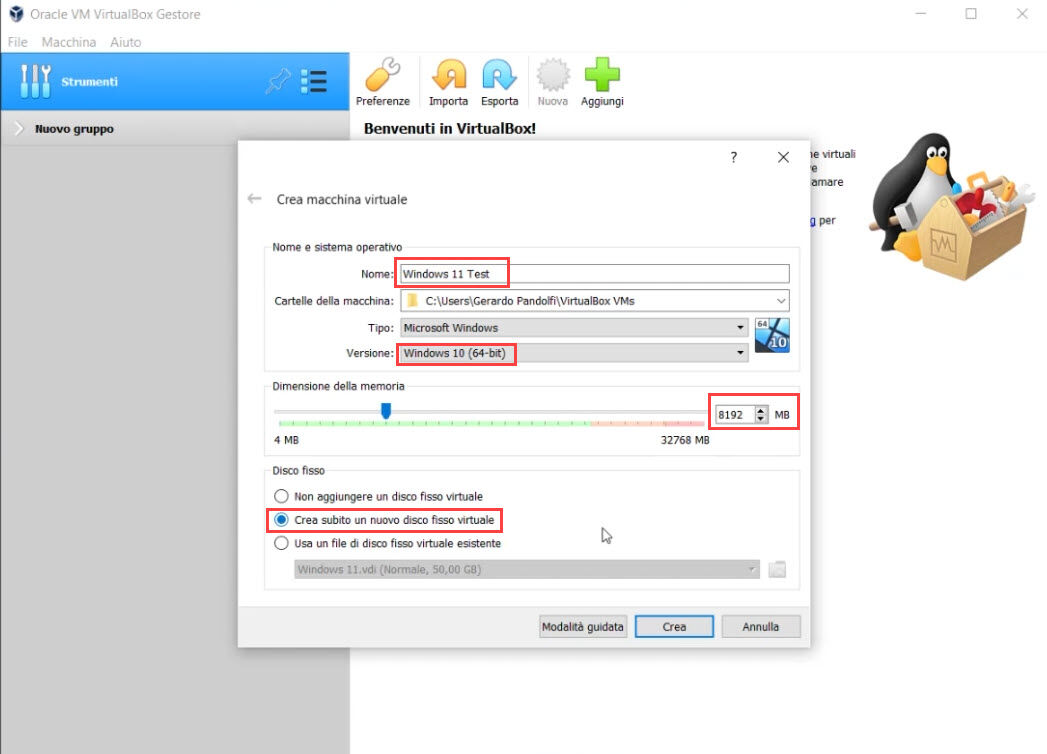Select 'Crea subito un nuovo disco' option

pyautogui.click(x=281, y=520)
